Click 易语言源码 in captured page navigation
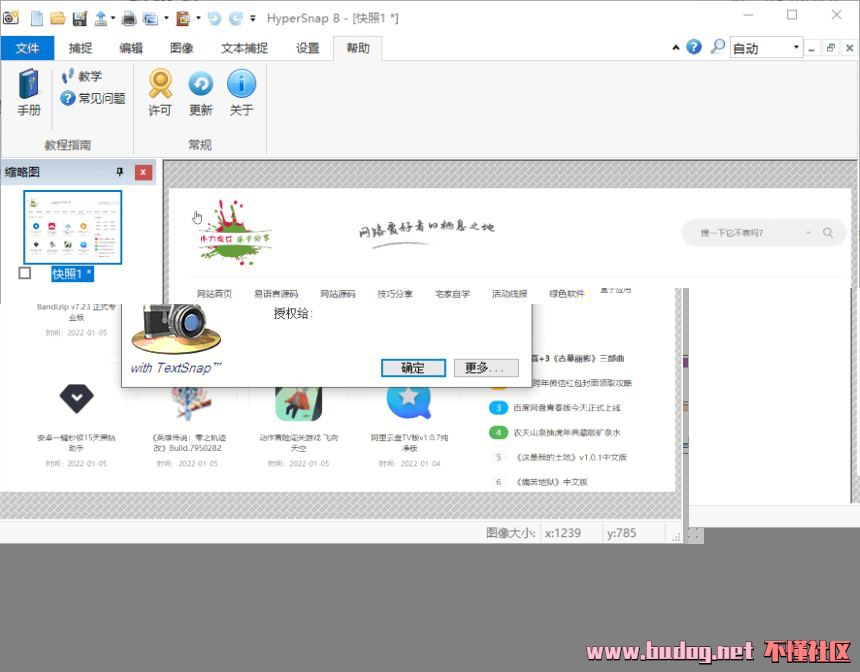Screen dimensions: 860x672 276,294
